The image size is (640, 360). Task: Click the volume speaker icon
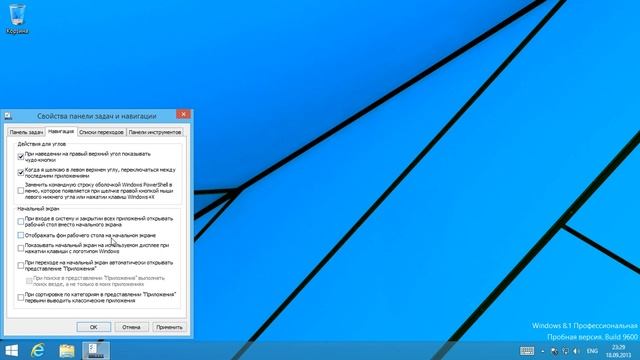click(576, 351)
